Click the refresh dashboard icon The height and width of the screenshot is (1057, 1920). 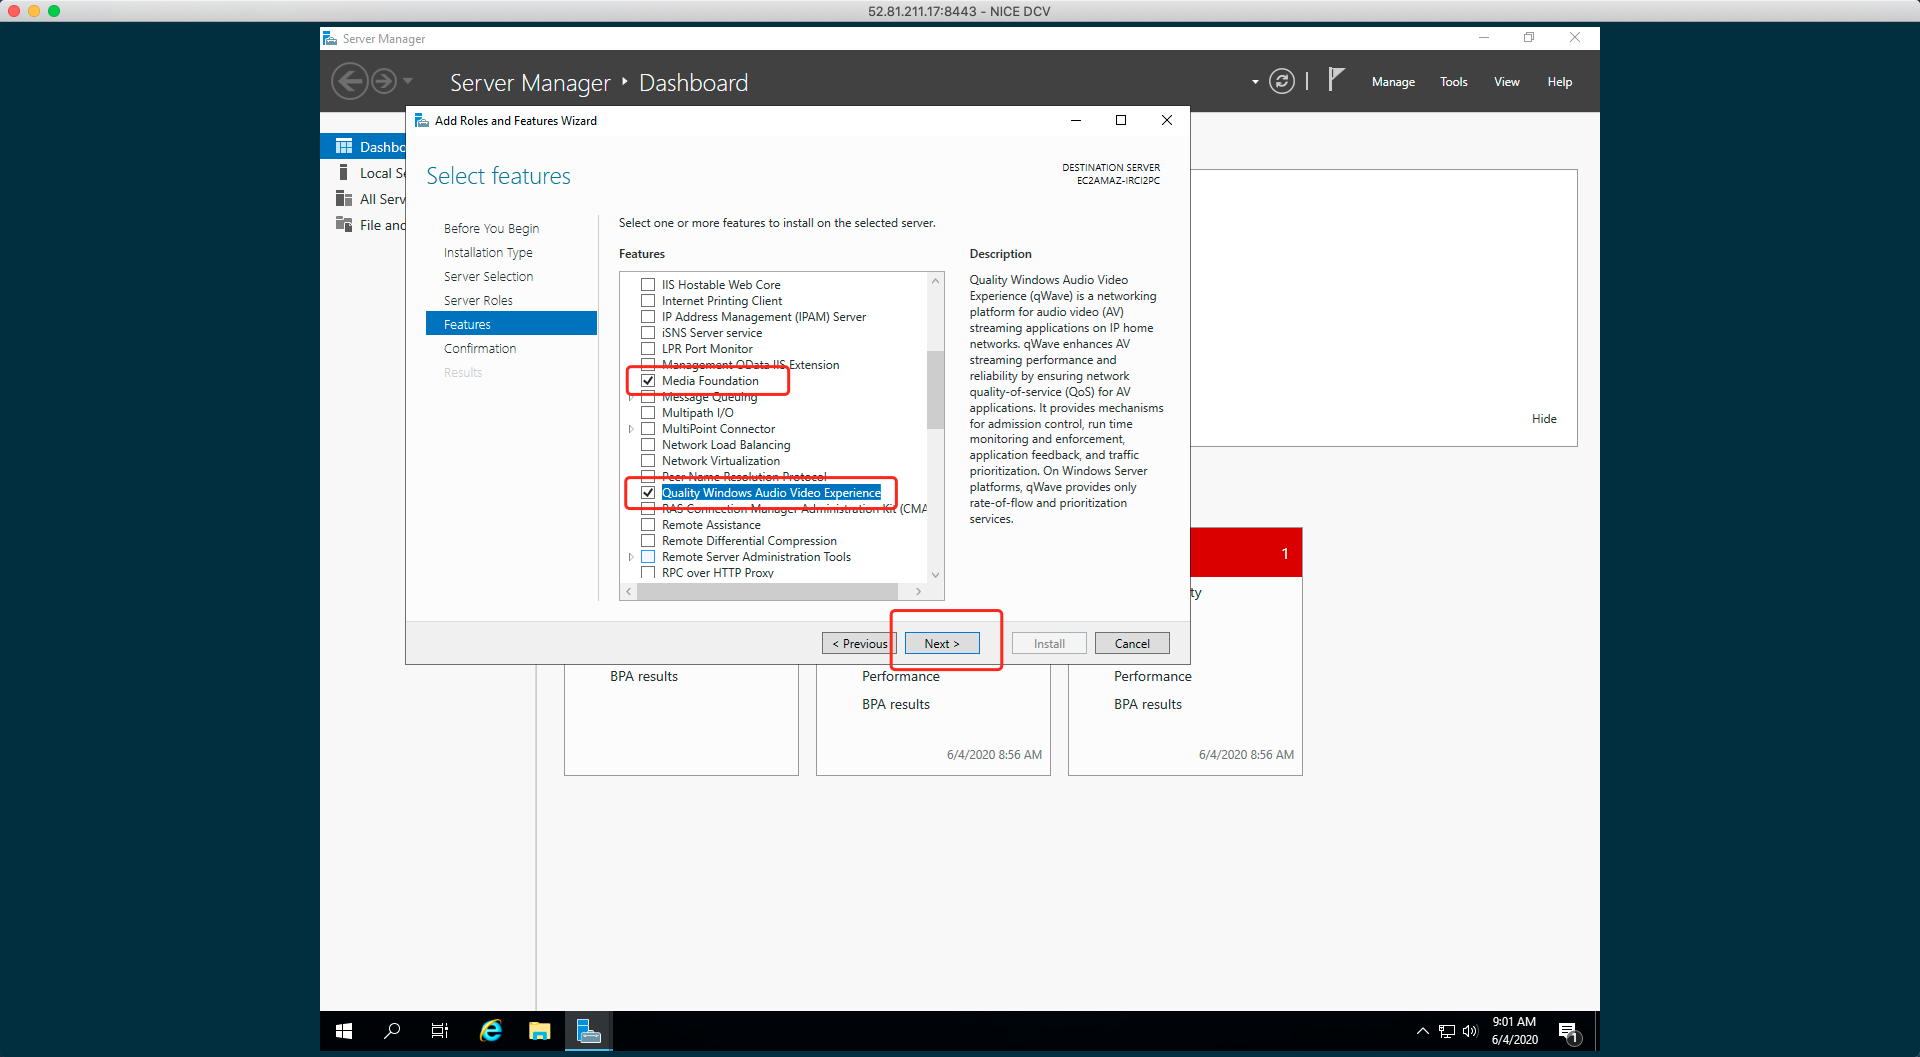(1281, 81)
